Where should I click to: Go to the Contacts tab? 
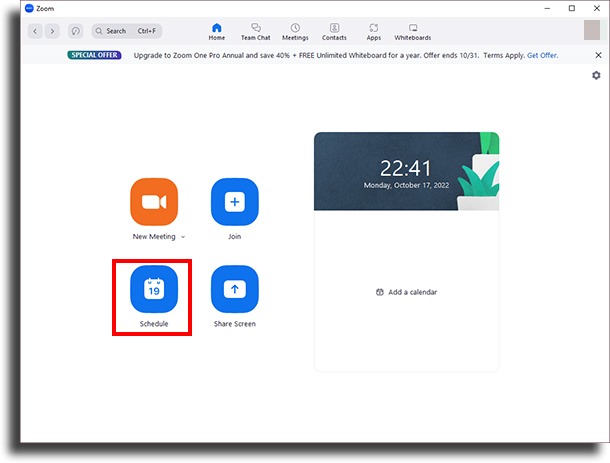[334, 32]
